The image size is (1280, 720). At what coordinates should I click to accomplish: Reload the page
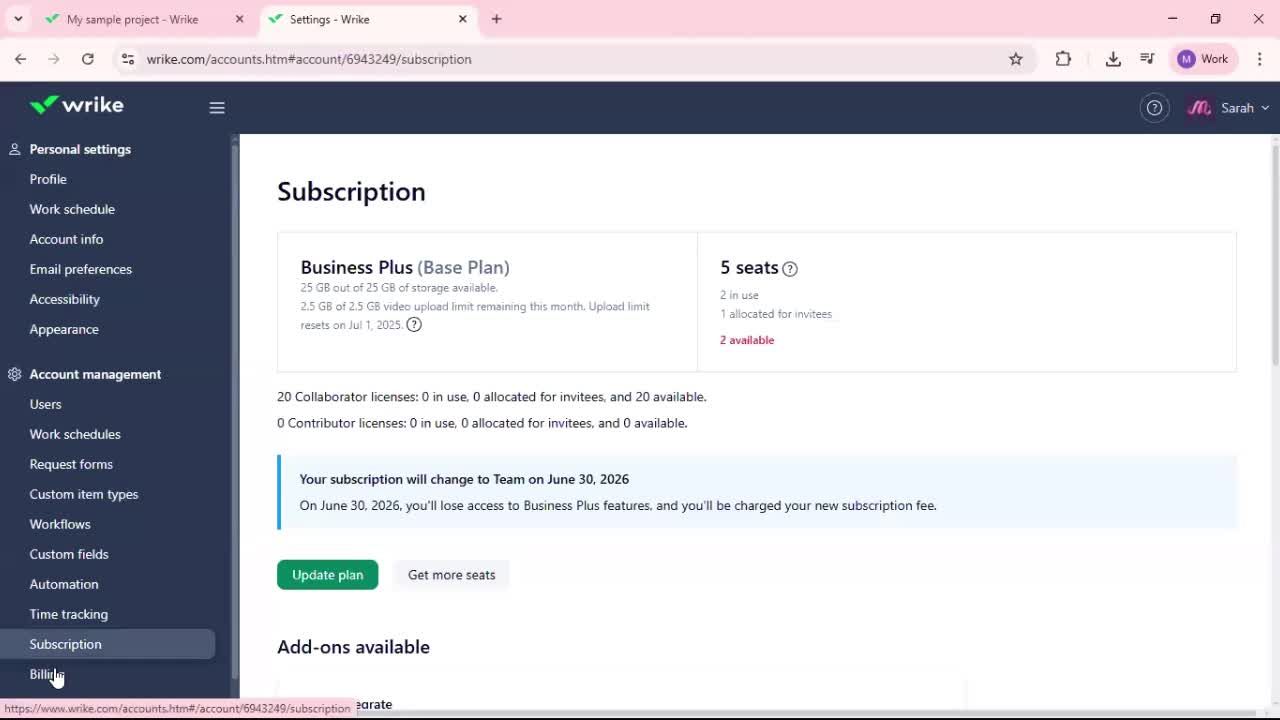point(88,59)
